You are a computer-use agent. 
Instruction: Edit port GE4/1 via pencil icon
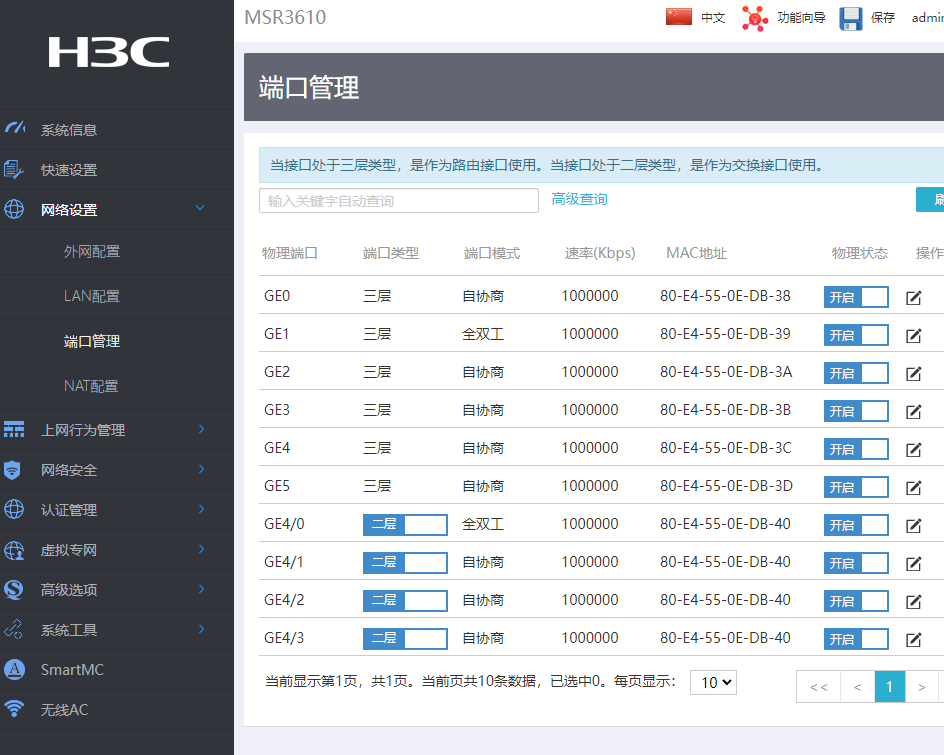tap(913, 563)
